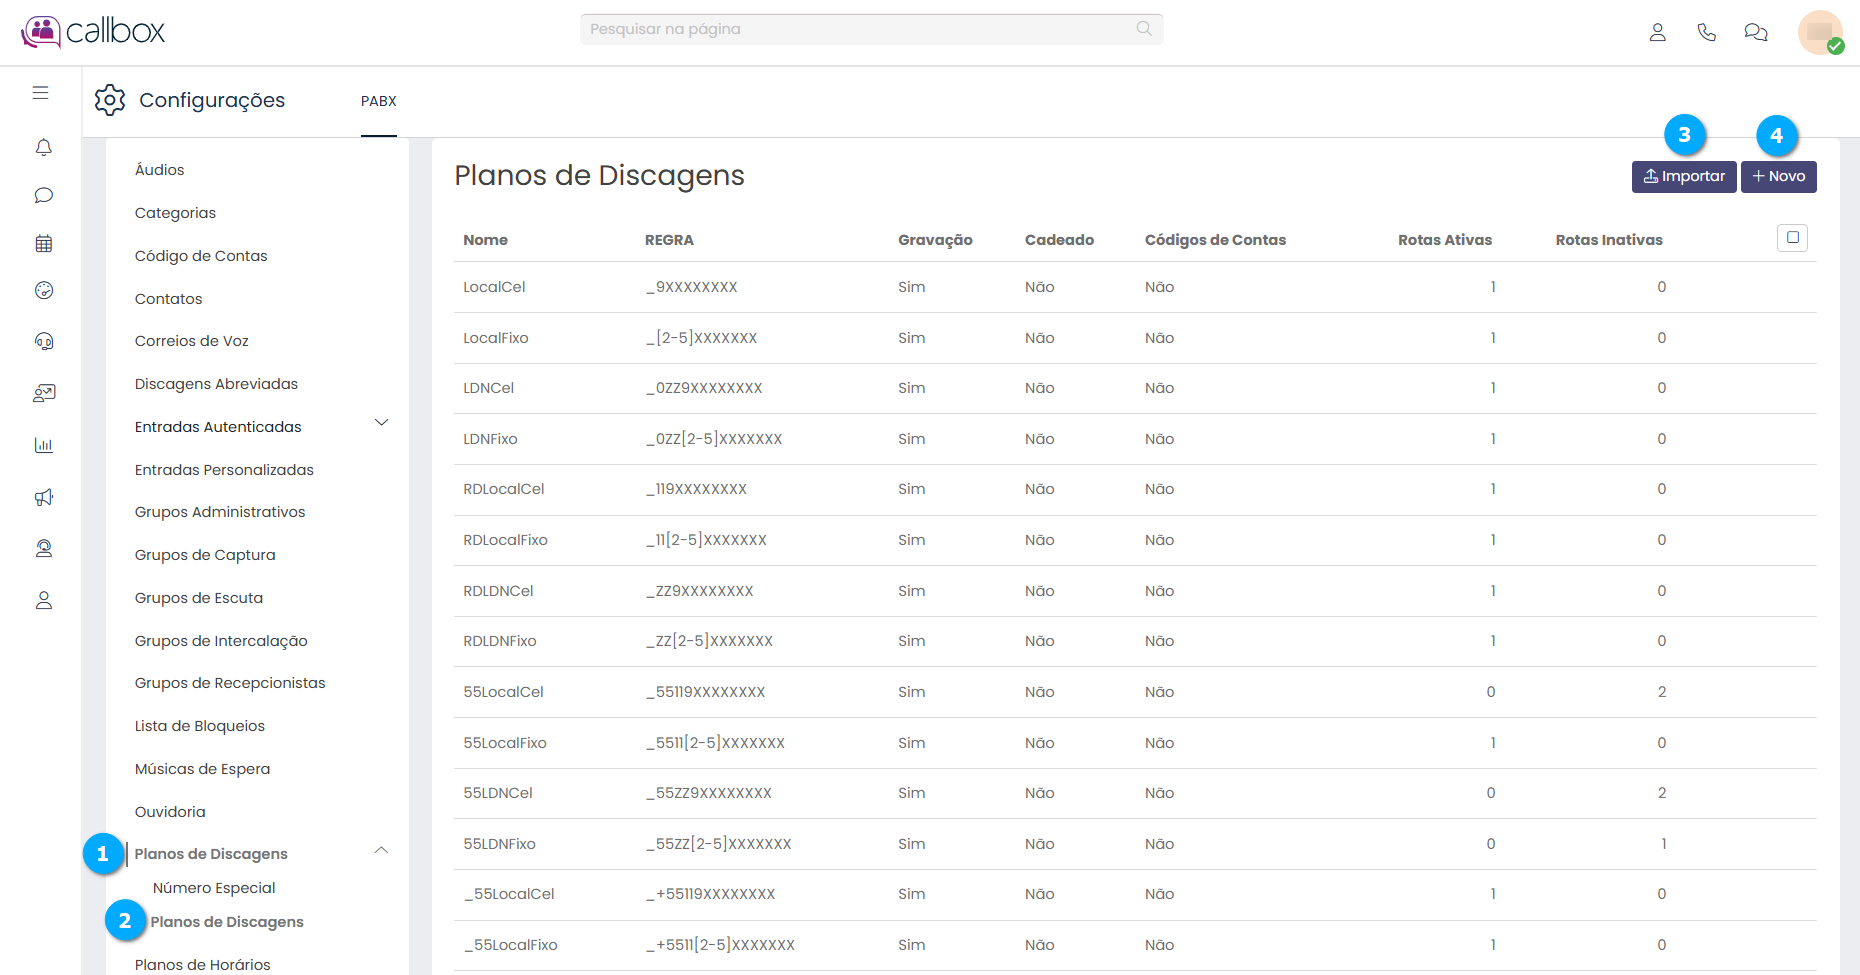Image resolution: width=1860 pixels, height=975 pixels.
Task: Open the LocalCel dial plan row
Action: click(494, 287)
